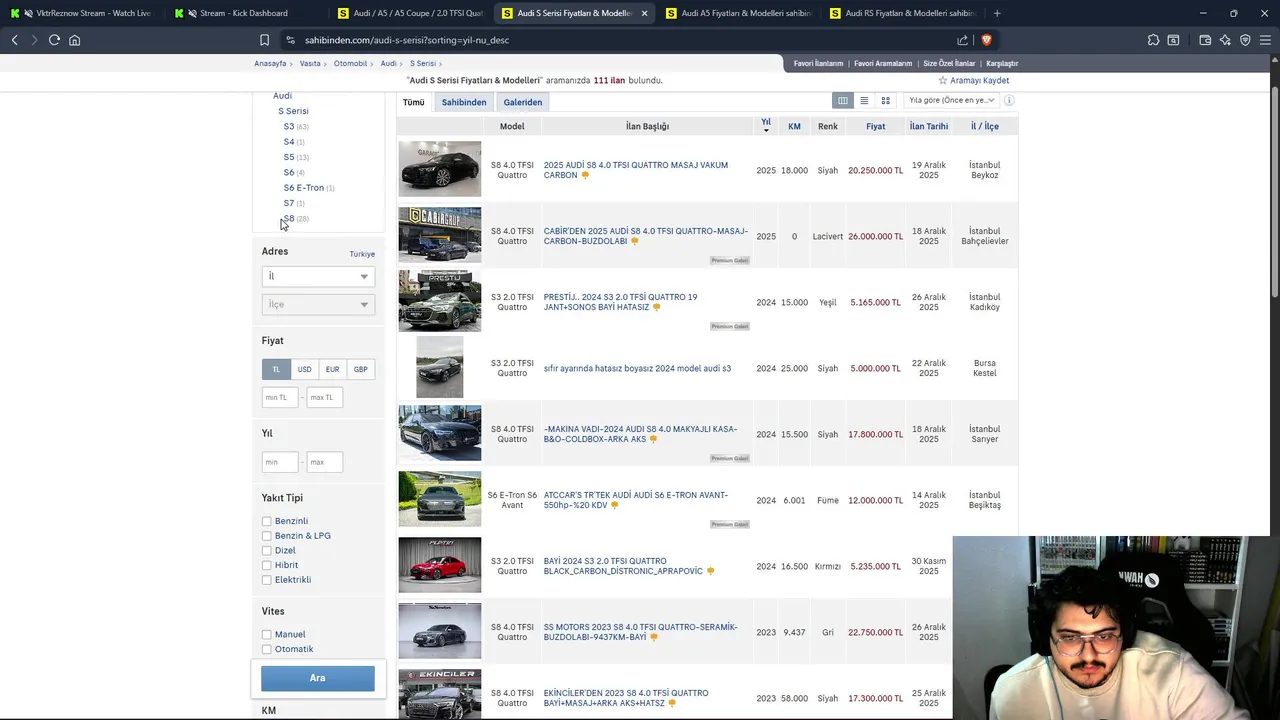Open 2025 Audi S8 Masaj Vakum listing

(x=636, y=170)
